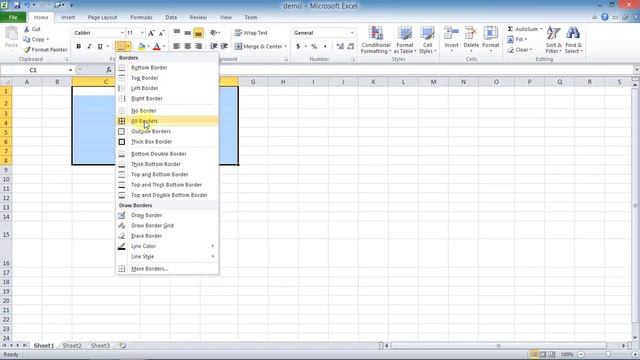Select No Border menu entry
The height and width of the screenshot is (360, 640).
coord(167,111)
